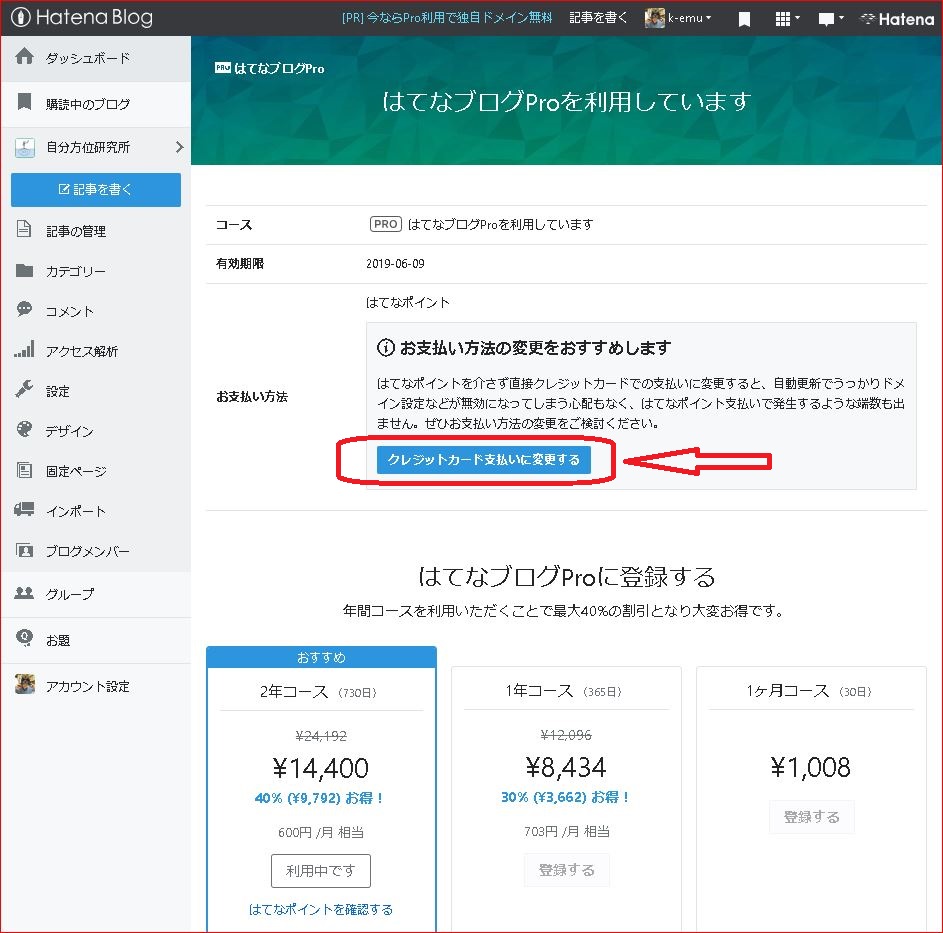Open ダッシュボード in the sidebar
This screenshot has width=943, height=933.
(96, 58)
